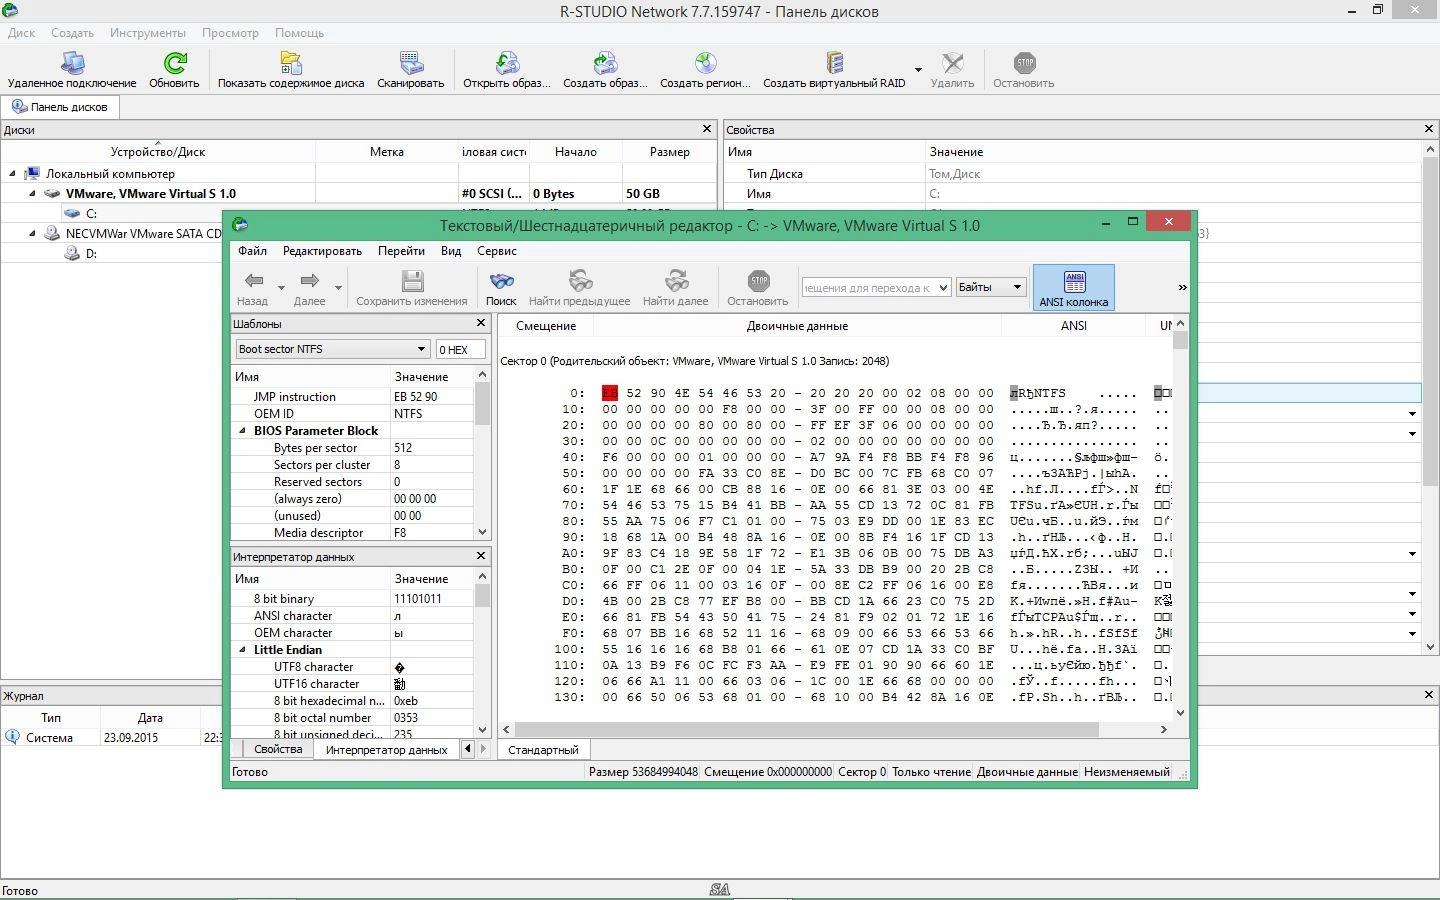
Task: Close the Интерпретатор данных panel
Action: click(481, 556)
